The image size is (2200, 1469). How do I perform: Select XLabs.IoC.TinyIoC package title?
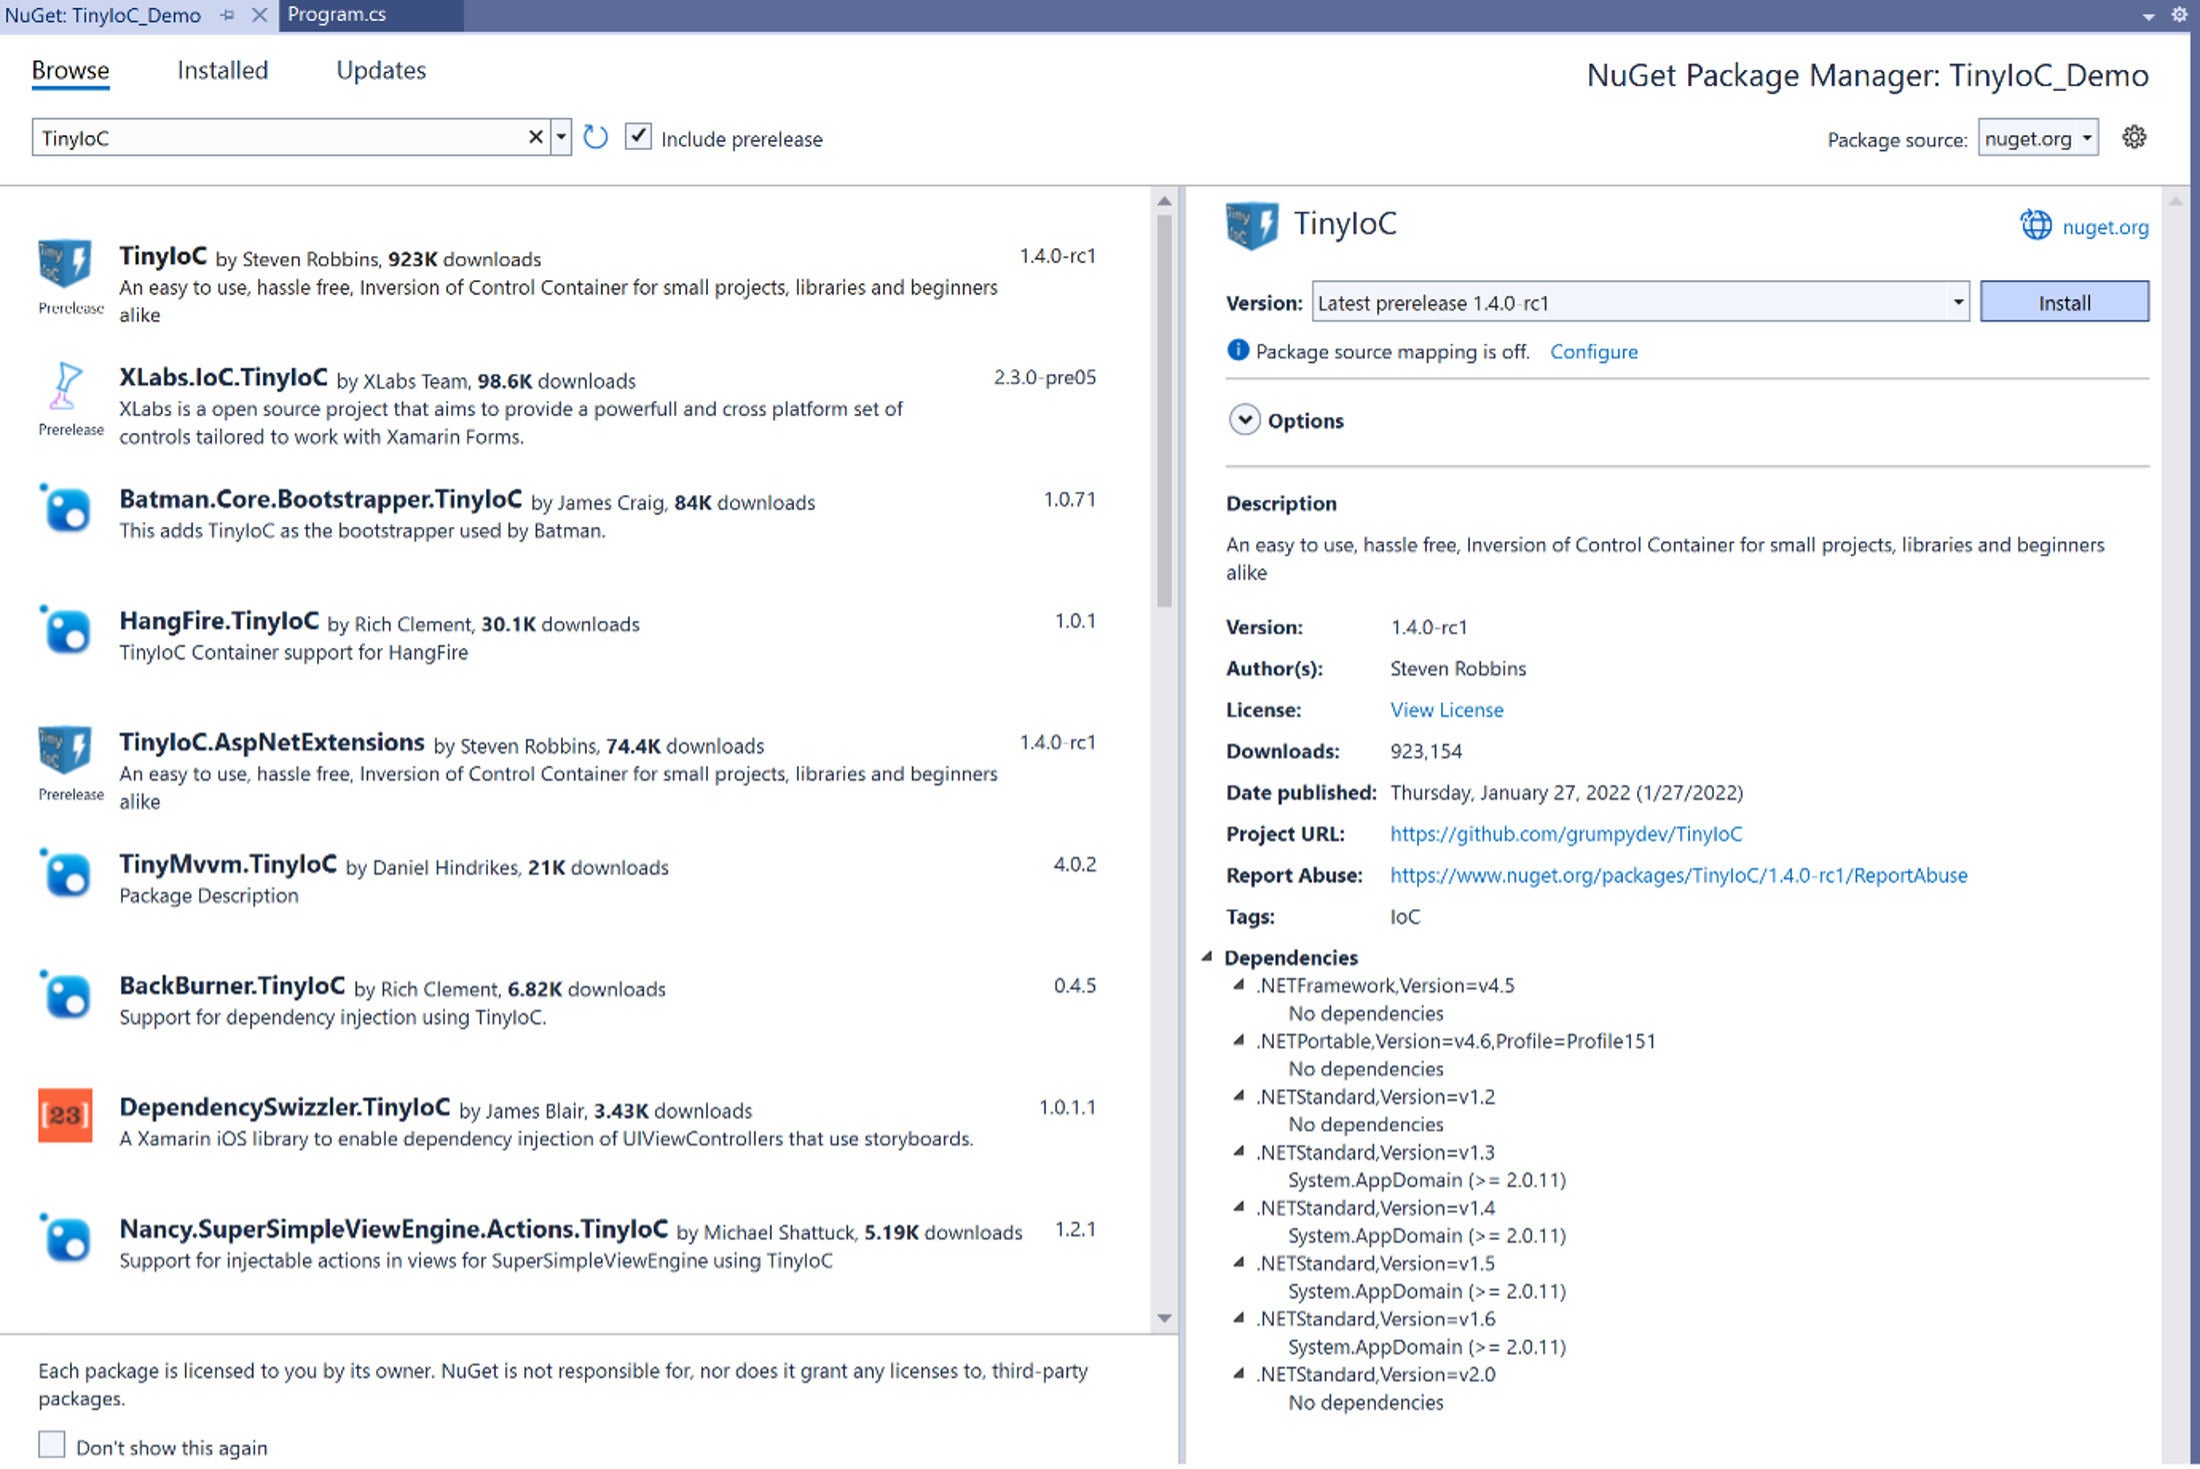(223, 377)
